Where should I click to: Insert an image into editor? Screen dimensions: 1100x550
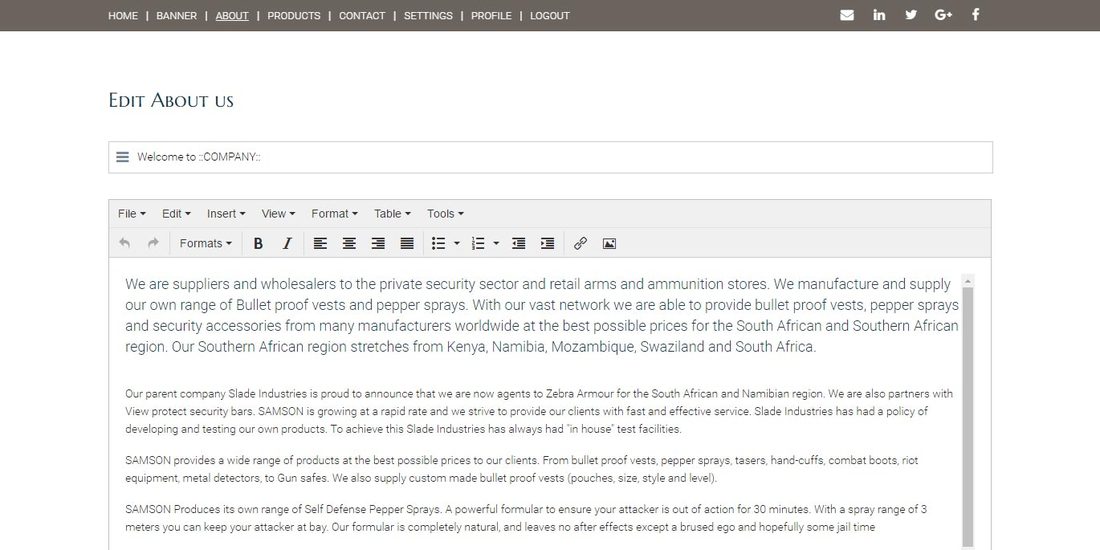coord(609,243)
